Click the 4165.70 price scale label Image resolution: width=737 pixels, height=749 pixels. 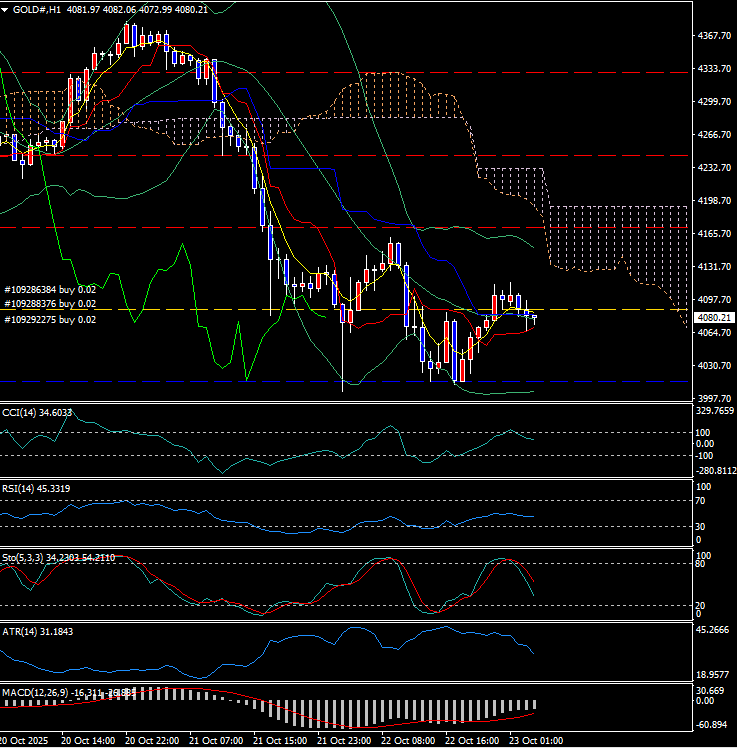[x=714, y=234]
